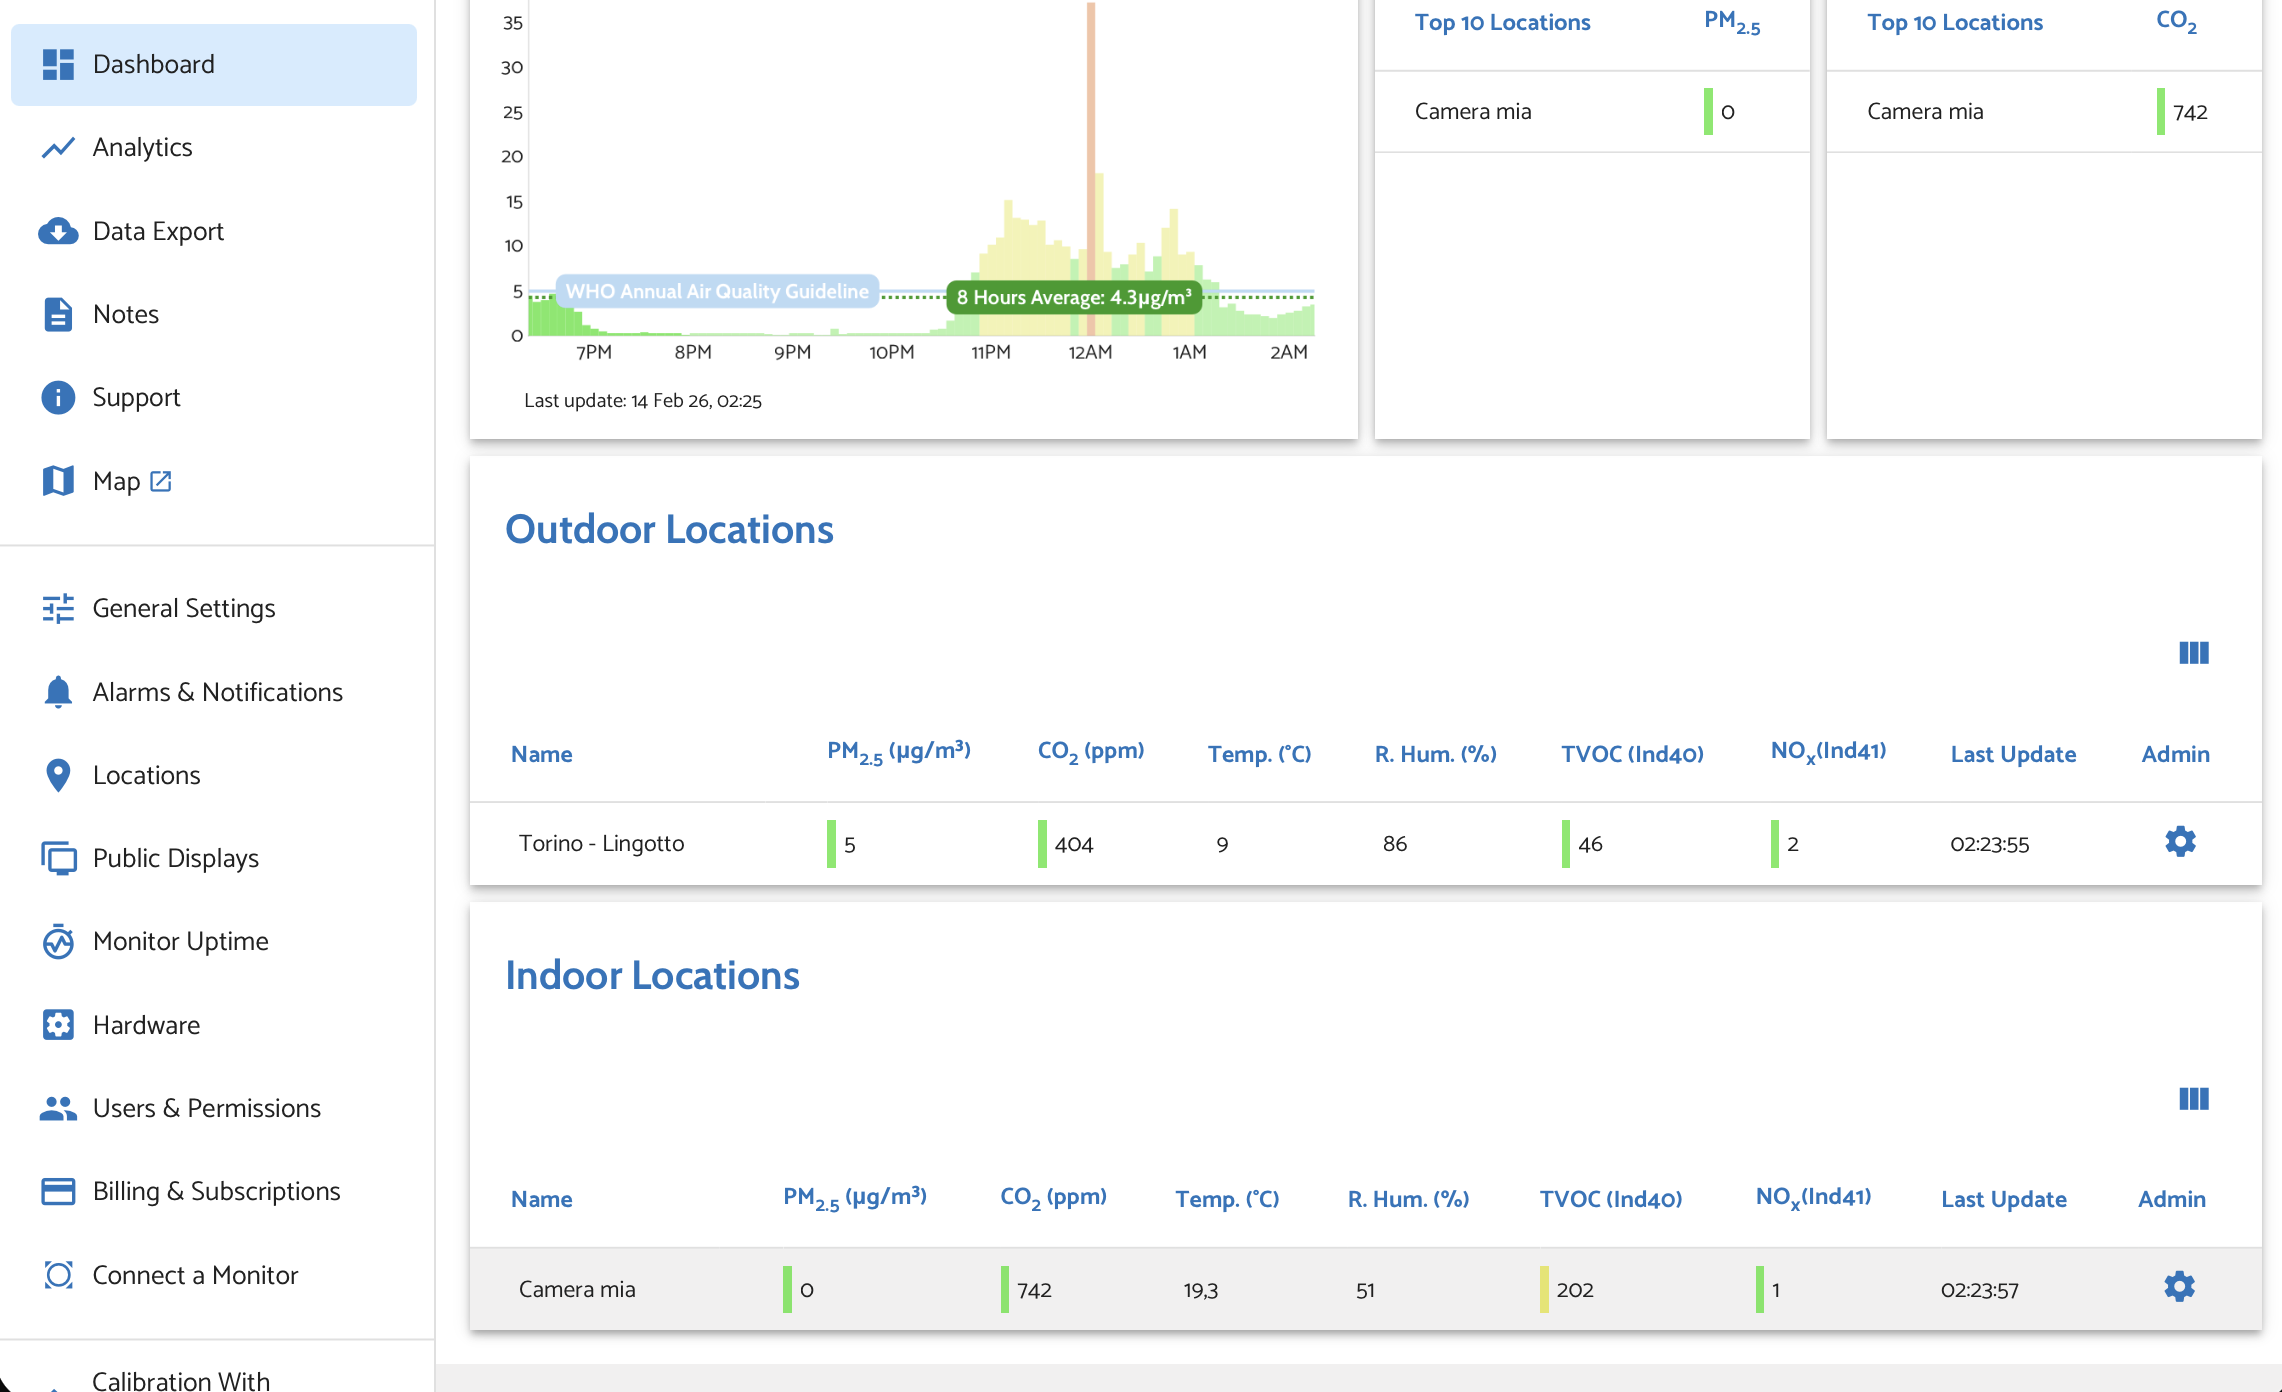Click the Connect a Monitor icon

click(58, 1275)
